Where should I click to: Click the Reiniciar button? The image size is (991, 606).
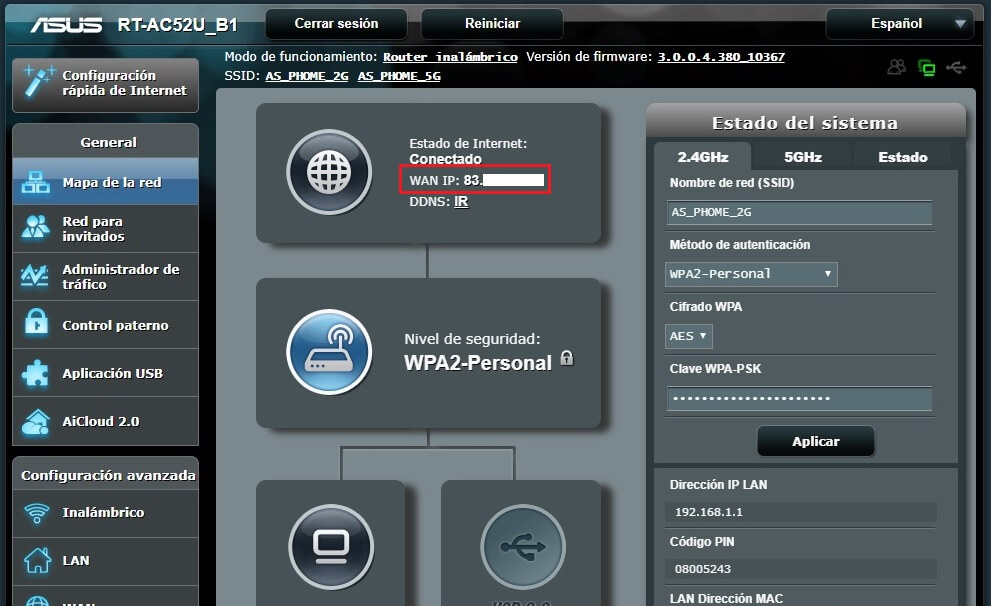pyautogui.click(x=492, y=24)
